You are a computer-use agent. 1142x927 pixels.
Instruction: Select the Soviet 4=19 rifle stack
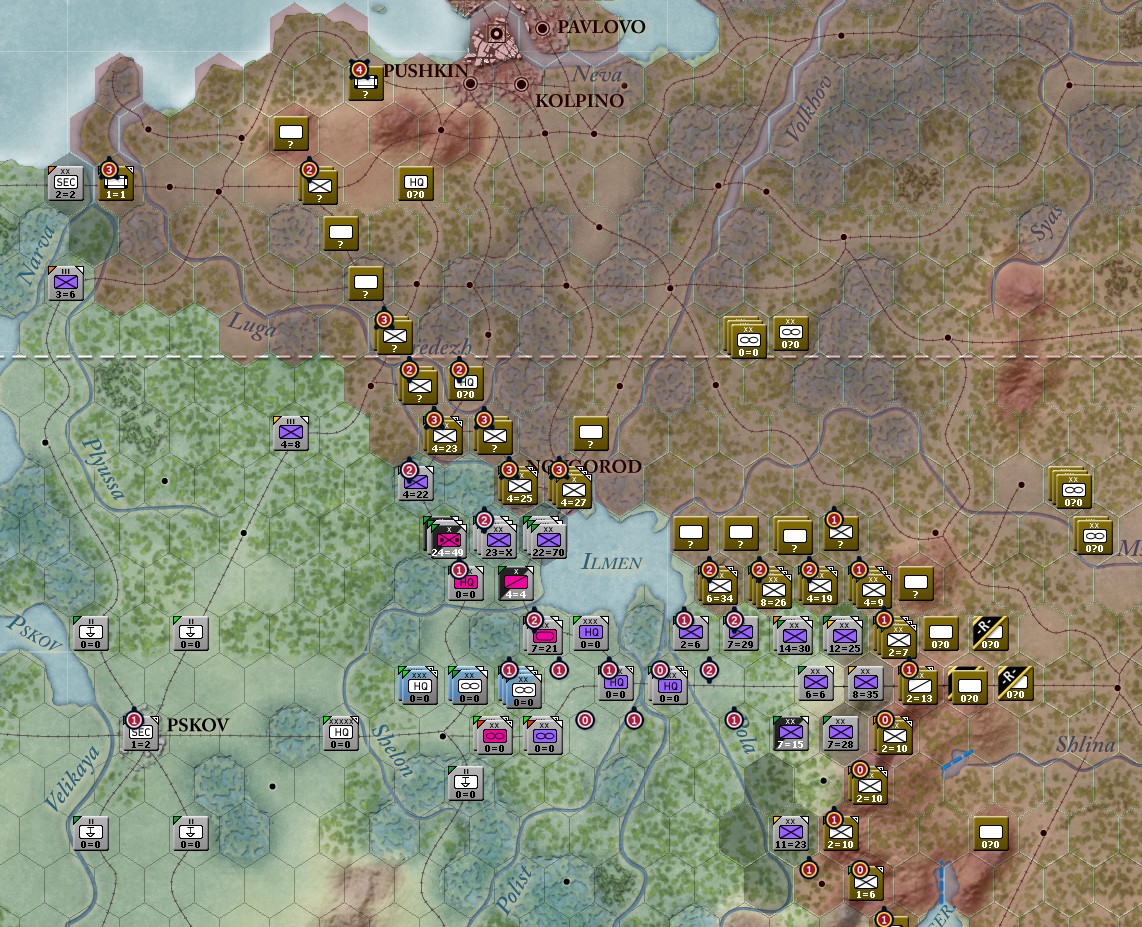[x=819, y=585]
